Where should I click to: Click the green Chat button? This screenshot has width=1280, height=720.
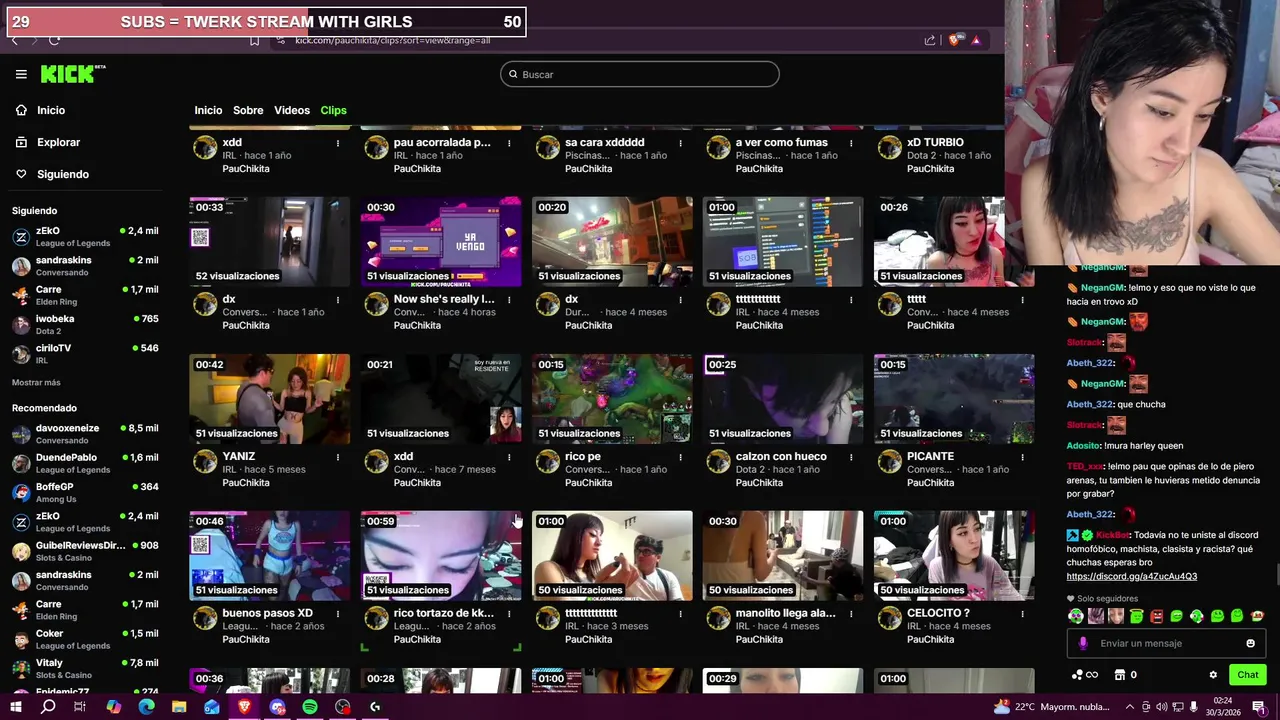[1248, 675]
